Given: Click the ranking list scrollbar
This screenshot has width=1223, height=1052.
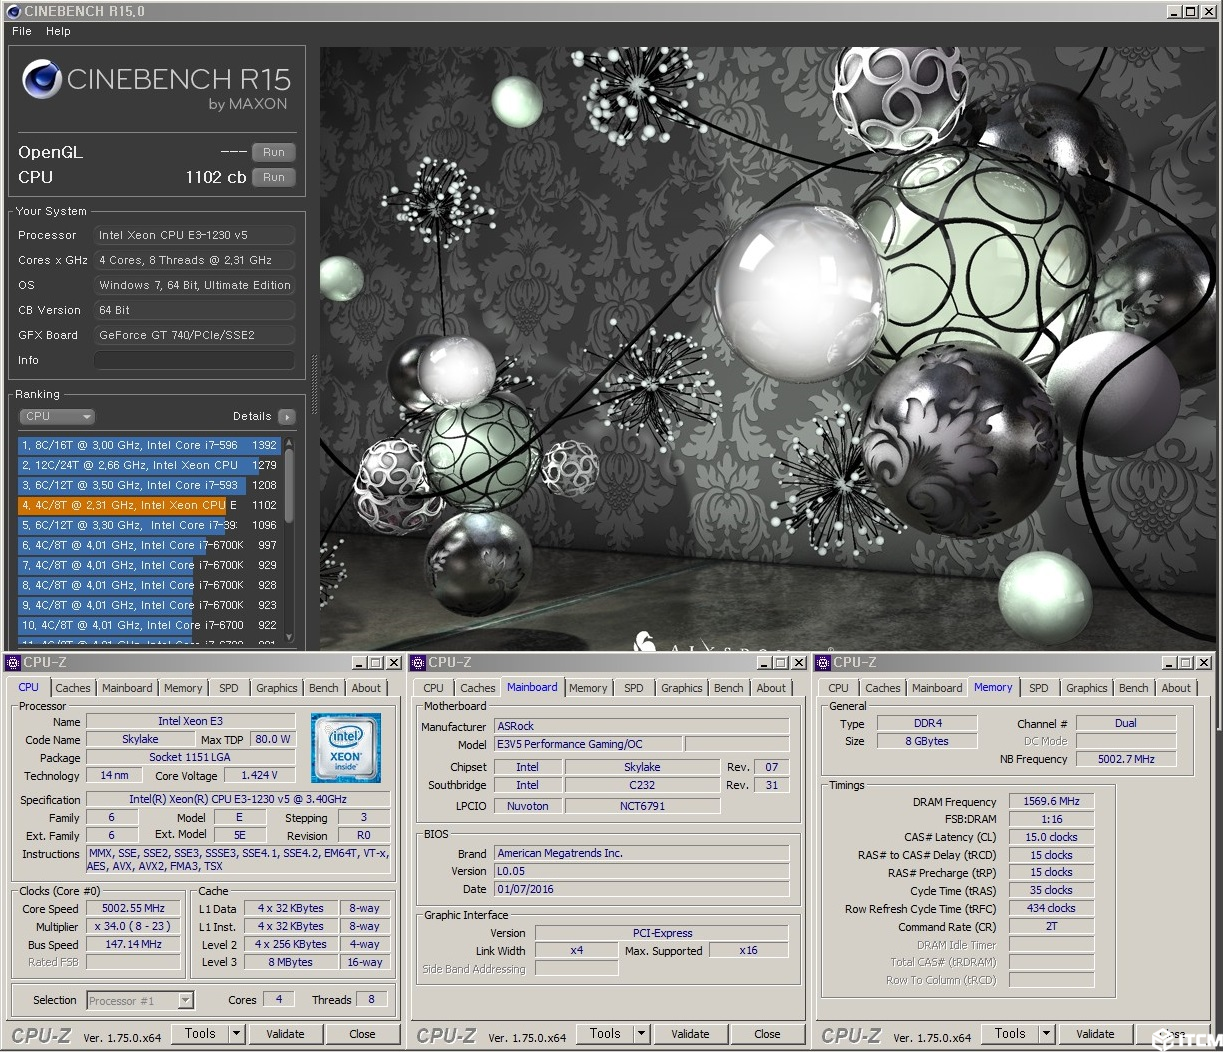Looking at the screenshot, I should pos(289,484).
